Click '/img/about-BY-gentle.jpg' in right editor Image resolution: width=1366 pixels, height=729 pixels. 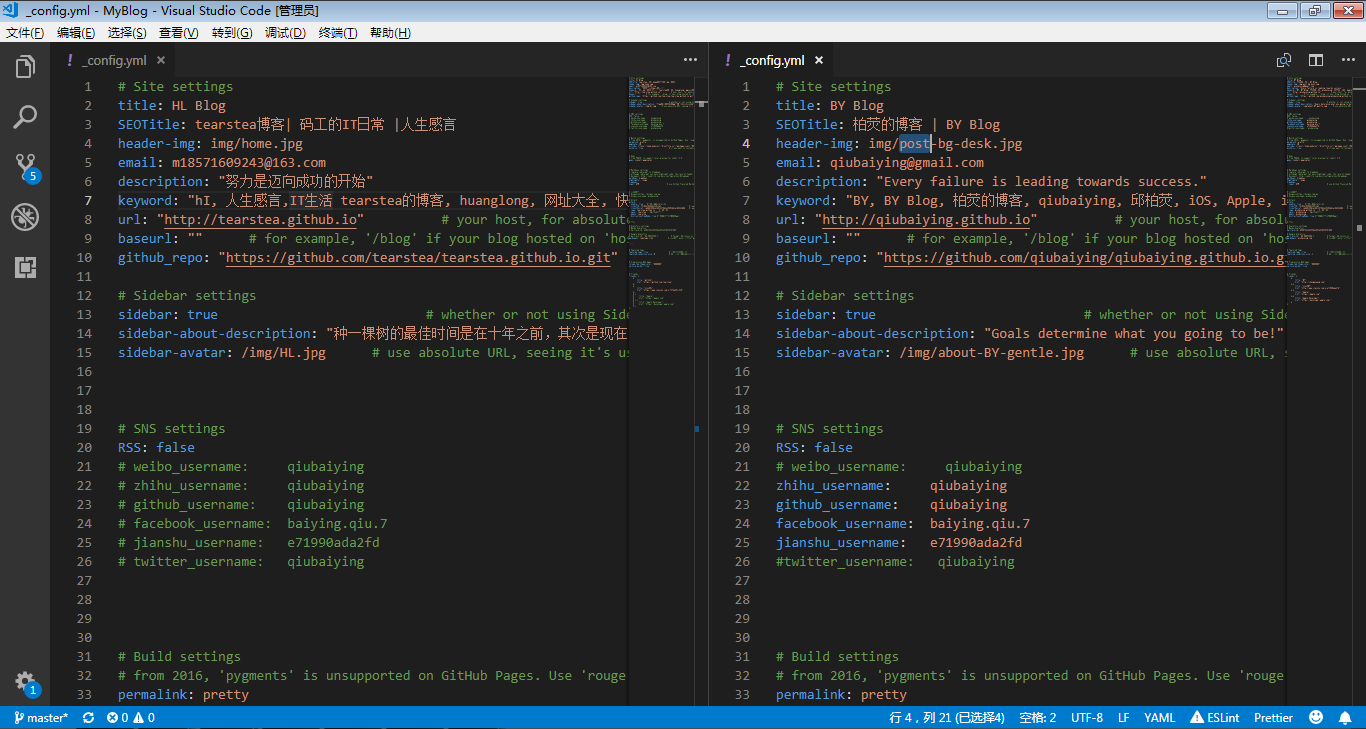coord(992,353)
